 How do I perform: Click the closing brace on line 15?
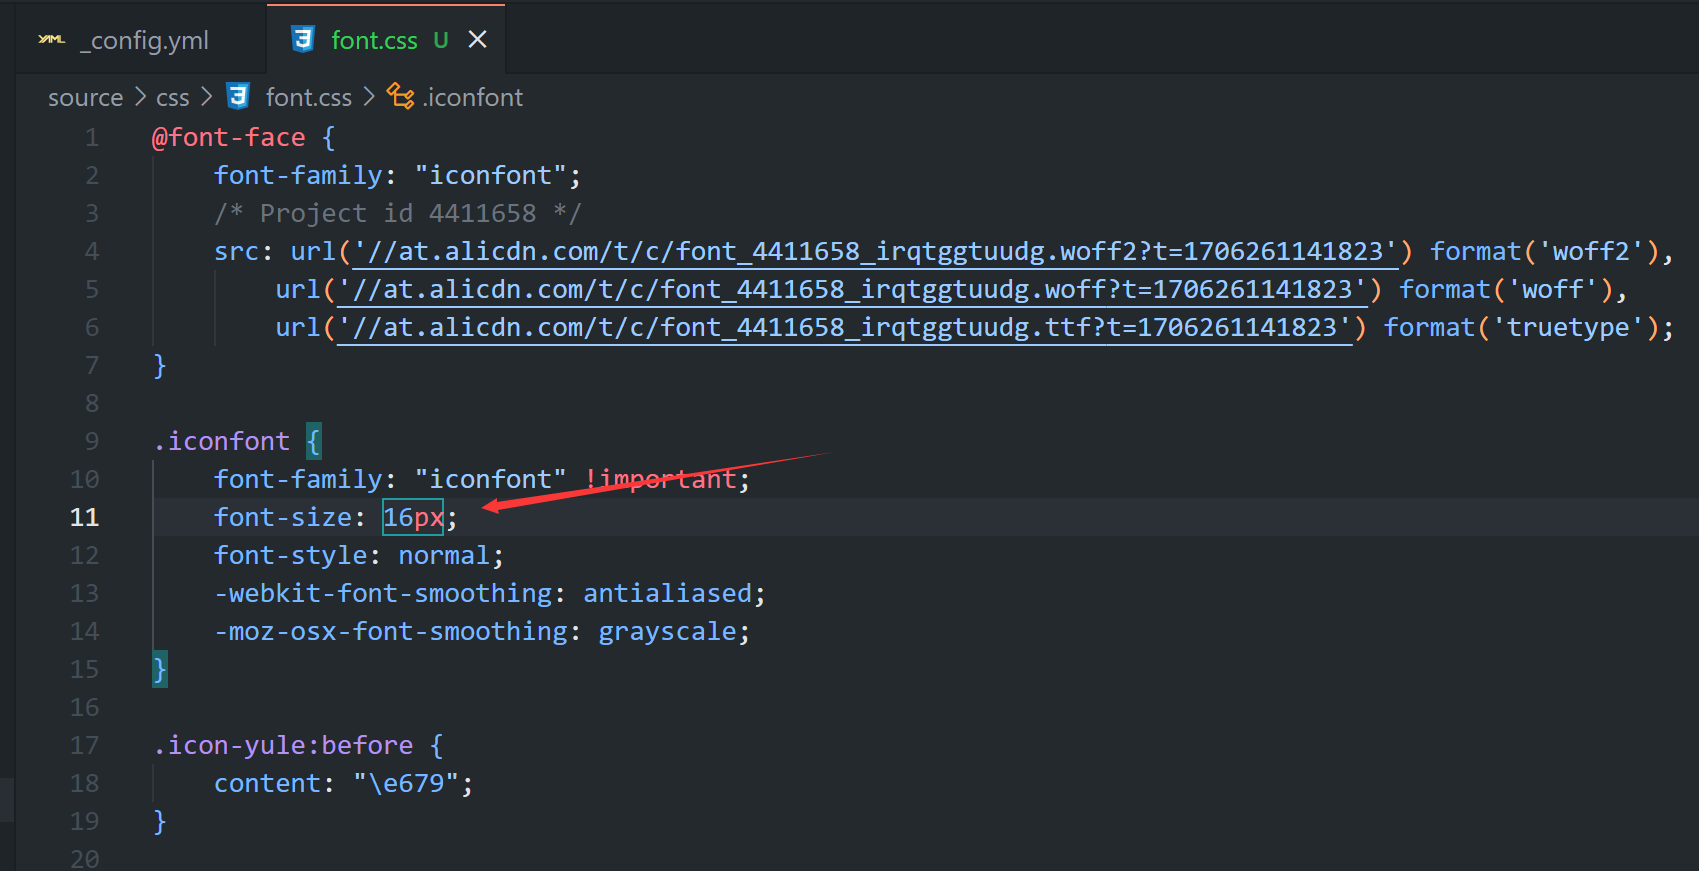click(x=160, y=669)
